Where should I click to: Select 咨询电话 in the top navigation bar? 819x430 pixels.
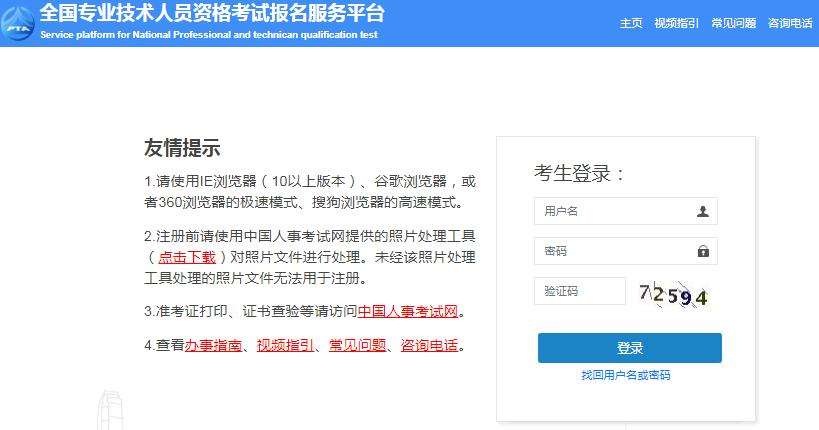click(x=790, y=23)
